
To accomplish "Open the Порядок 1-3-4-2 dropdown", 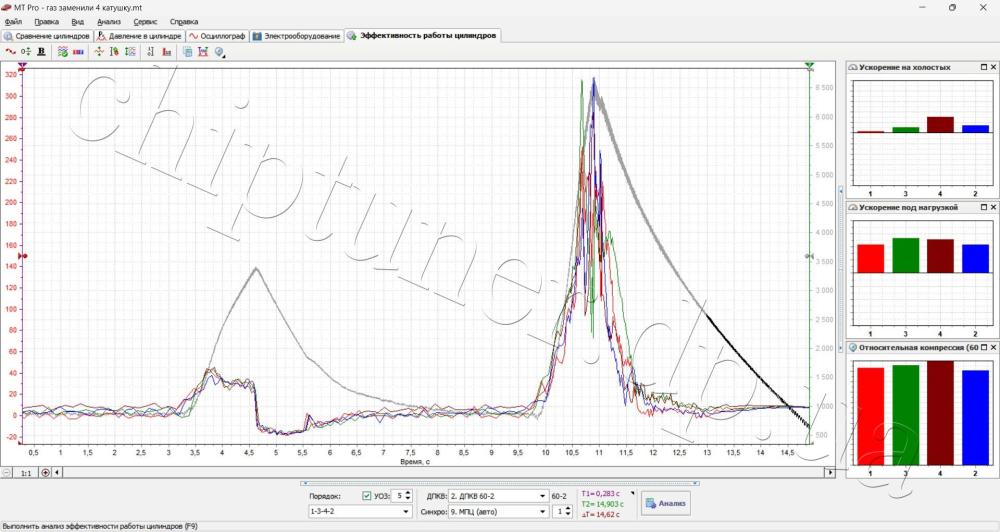I will click(360, 512).
